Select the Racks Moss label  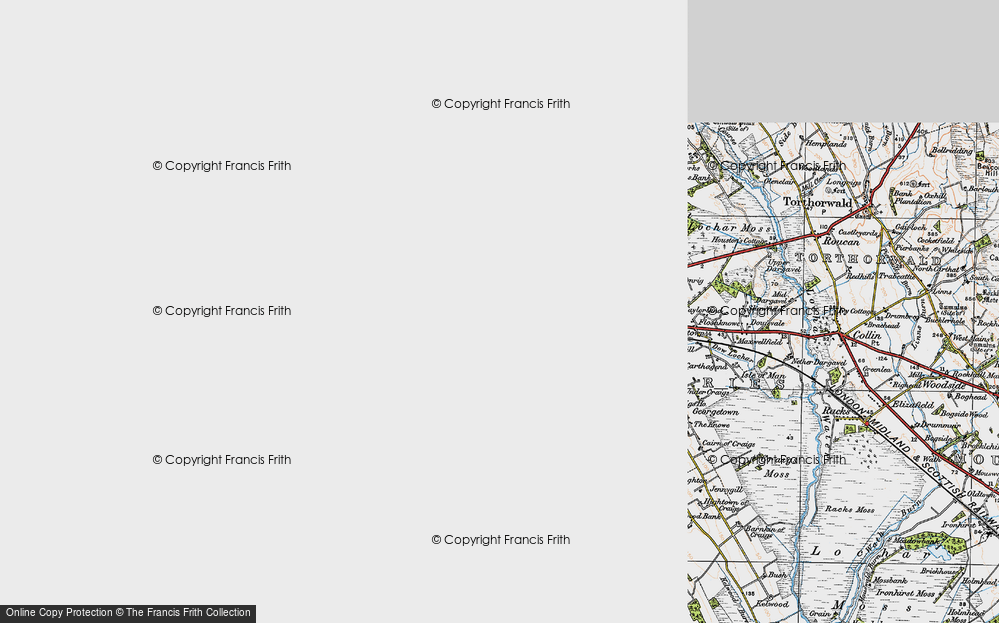[x=850, y=509]
